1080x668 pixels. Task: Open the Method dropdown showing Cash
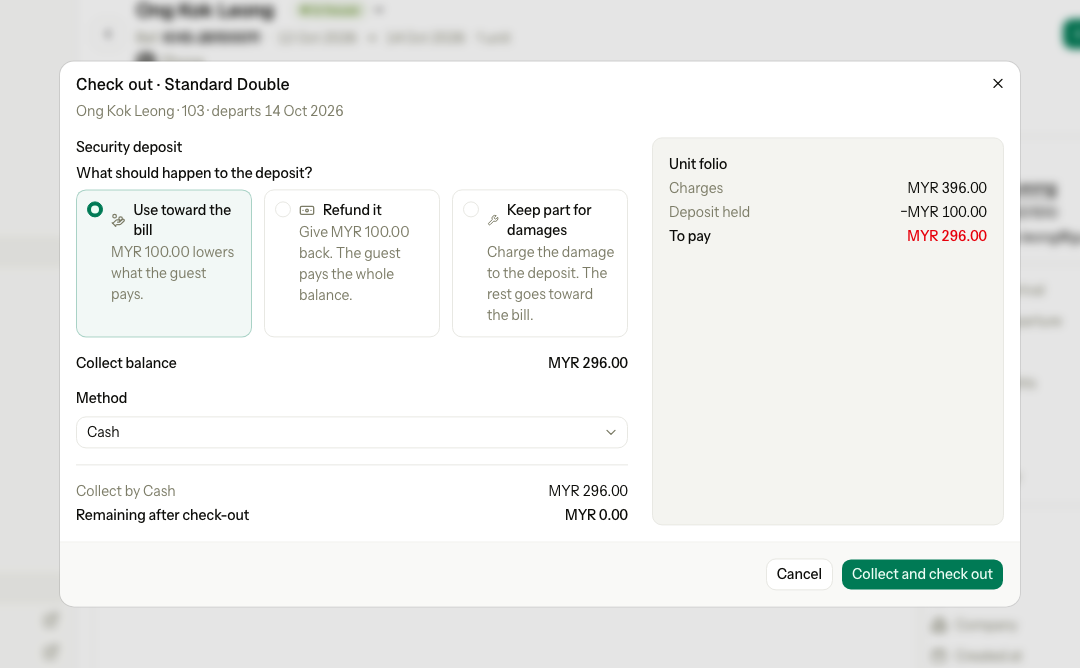coord(351,432)
